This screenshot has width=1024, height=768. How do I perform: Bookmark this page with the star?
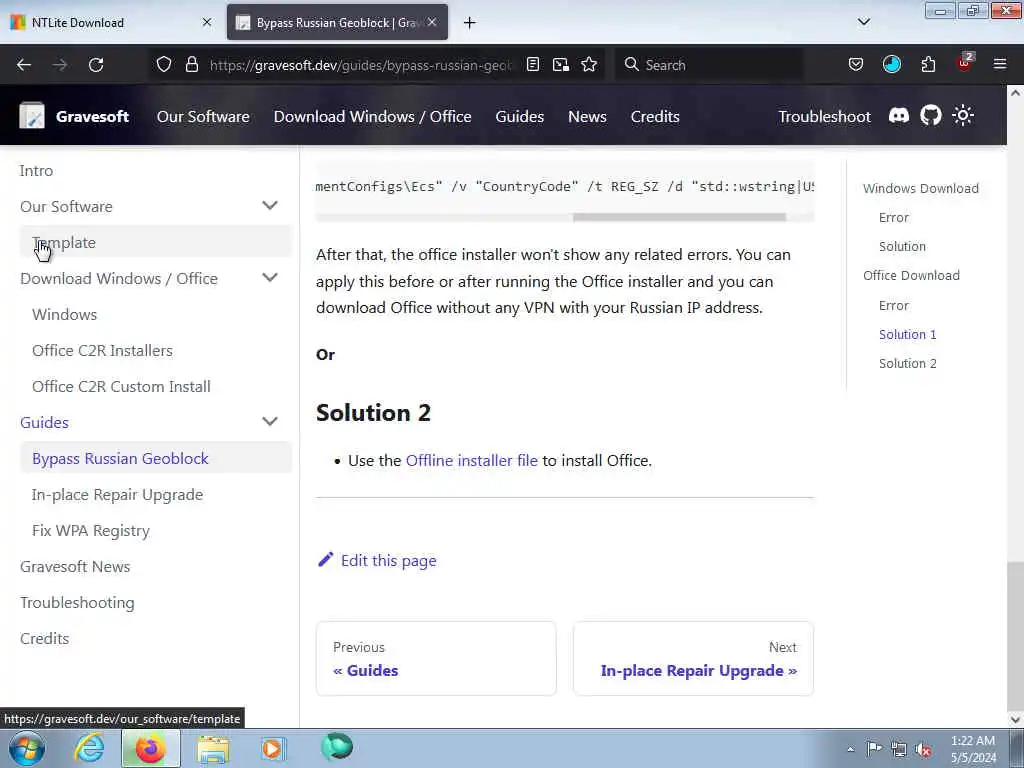pyautogui.click(x=589, y=64)
